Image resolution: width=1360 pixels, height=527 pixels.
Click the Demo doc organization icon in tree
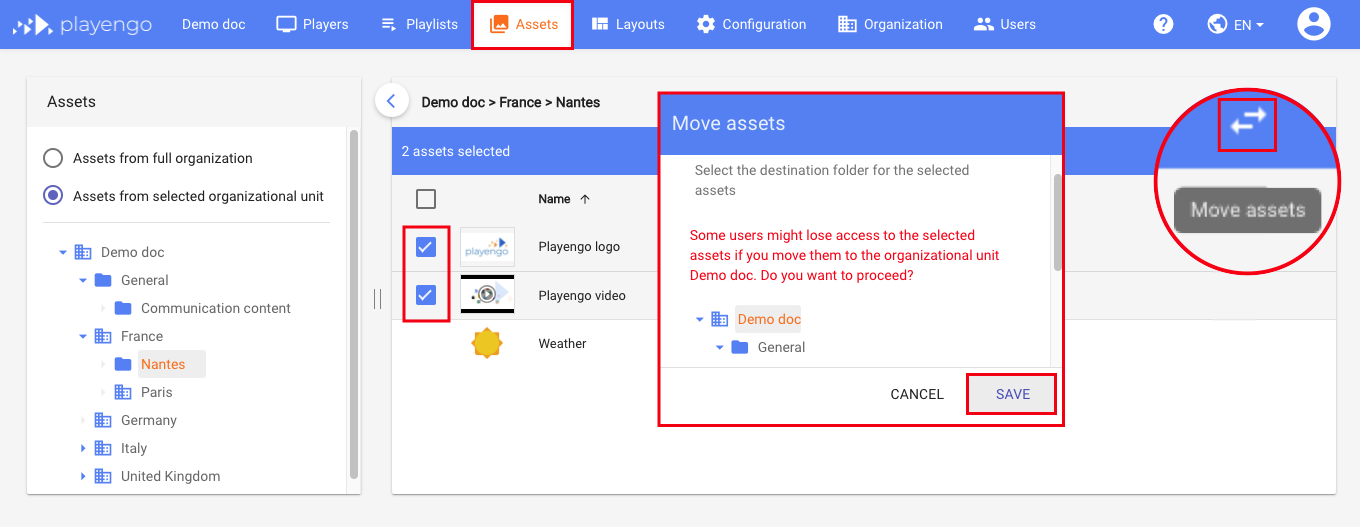pyautogui.click(x=83, y=252)
